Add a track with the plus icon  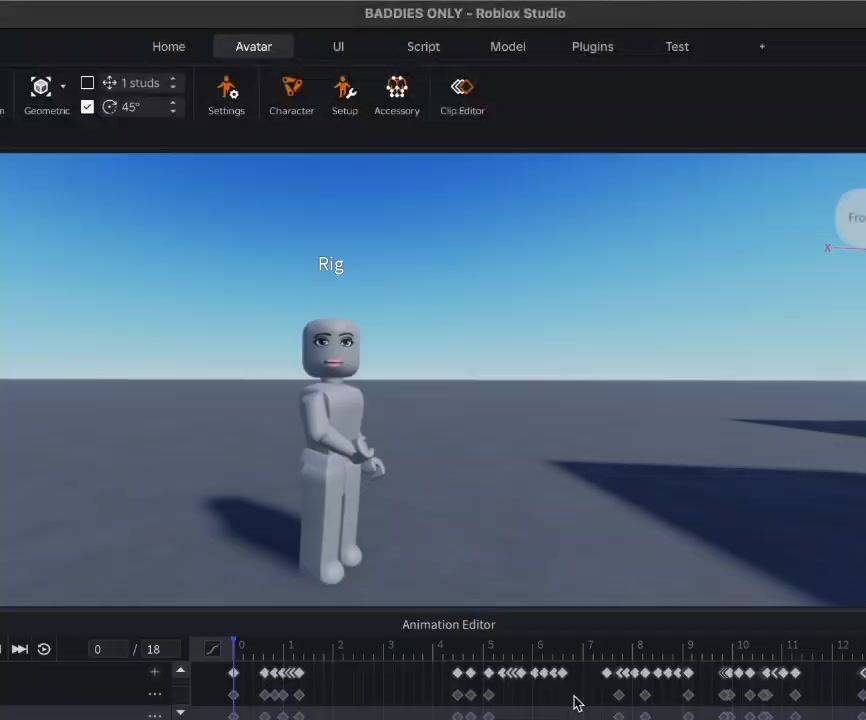point(155,671)
